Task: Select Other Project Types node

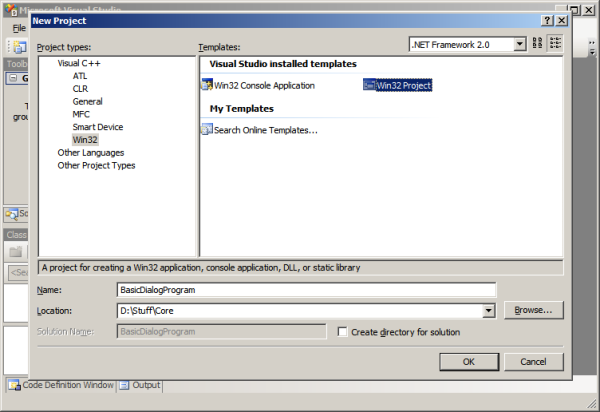Action: point(96,165)
